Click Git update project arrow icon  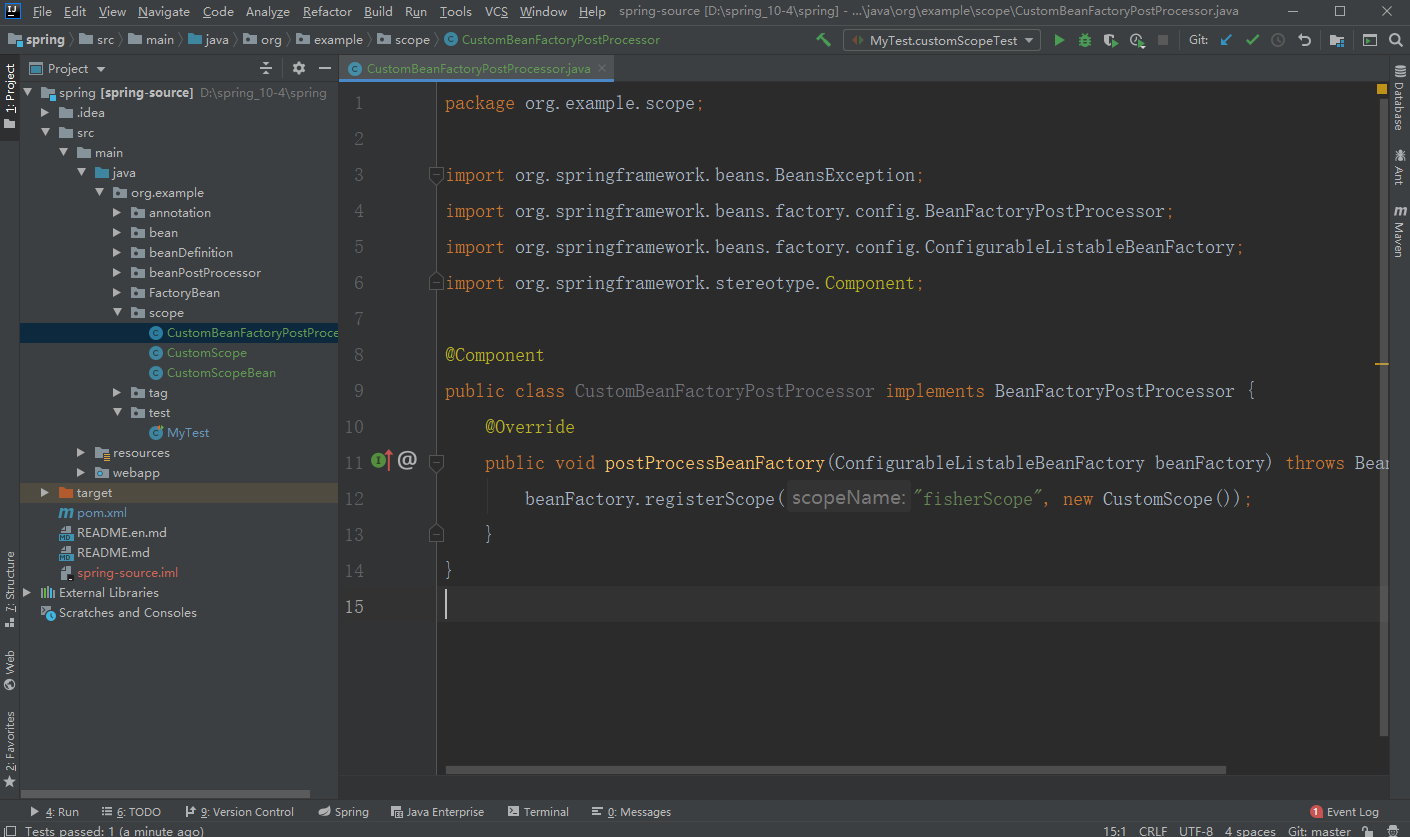[x=1226, y=41]
